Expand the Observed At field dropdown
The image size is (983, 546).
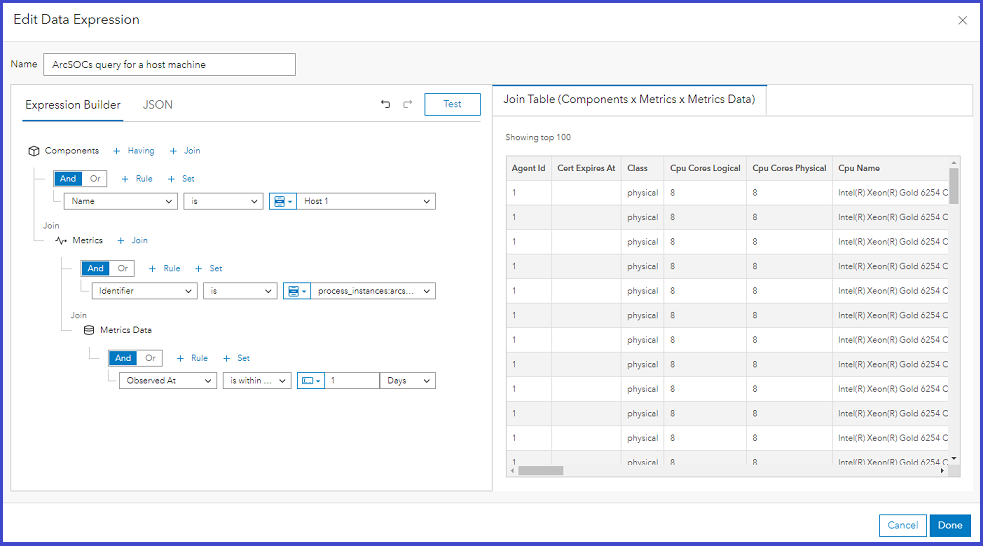pyautogui.click(x=167, y=381)
